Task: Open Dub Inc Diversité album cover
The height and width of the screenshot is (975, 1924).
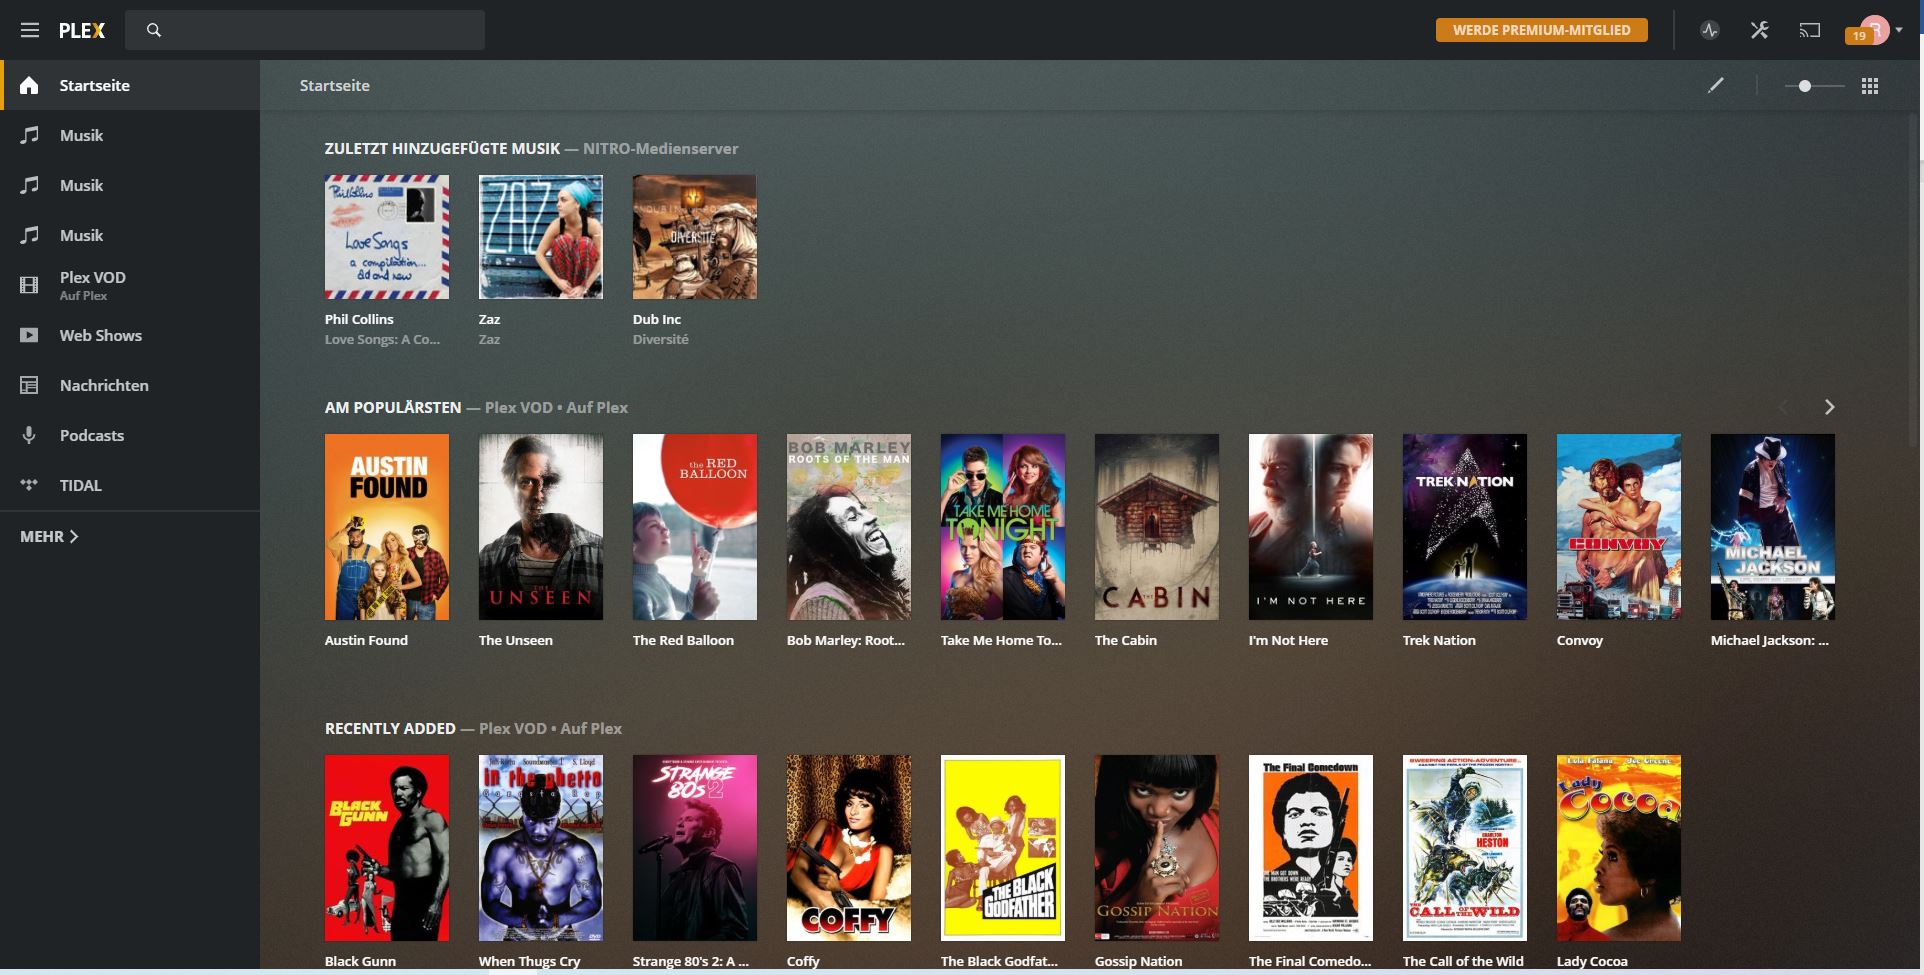Action: (x=695, y=237)
